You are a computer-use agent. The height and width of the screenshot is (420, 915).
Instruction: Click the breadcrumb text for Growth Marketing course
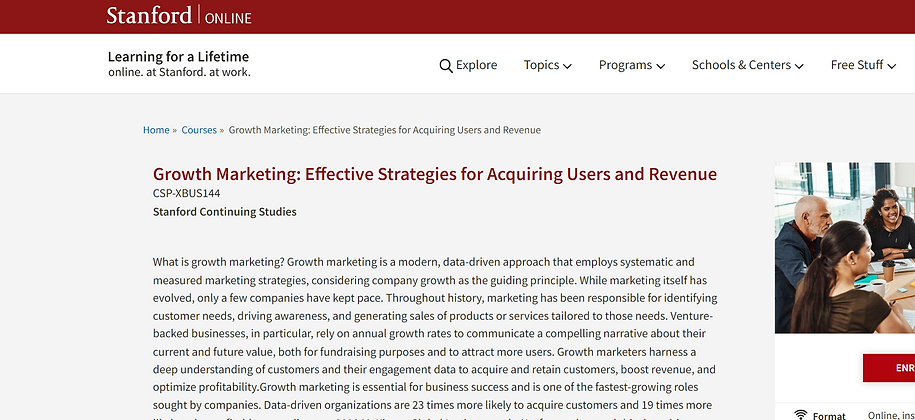click(385, 130)
